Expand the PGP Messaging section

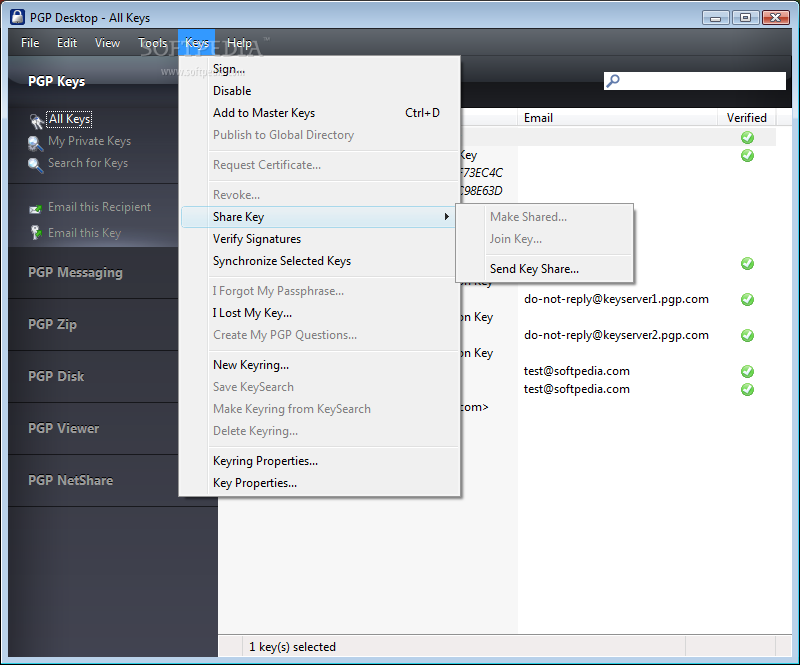click(x=93, y=273)
